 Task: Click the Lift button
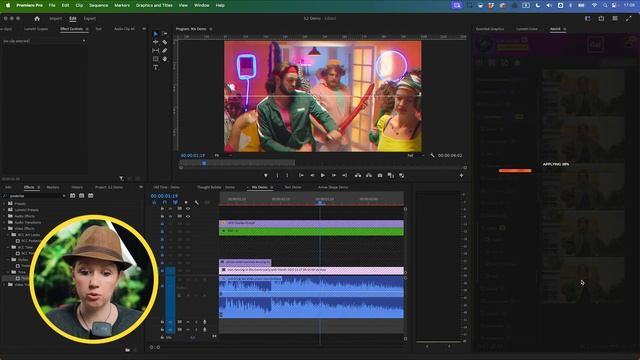pos(358,175)
